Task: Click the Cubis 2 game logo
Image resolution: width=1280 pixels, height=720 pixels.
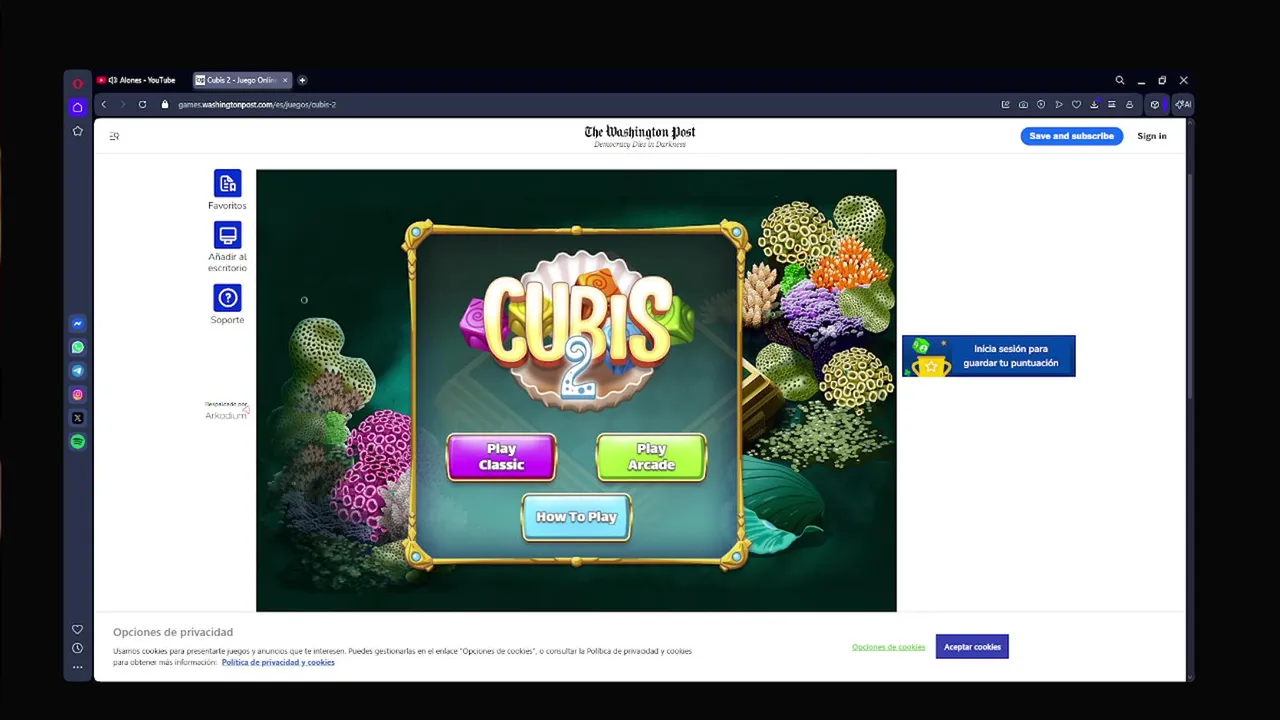Action: click(577, 330)
